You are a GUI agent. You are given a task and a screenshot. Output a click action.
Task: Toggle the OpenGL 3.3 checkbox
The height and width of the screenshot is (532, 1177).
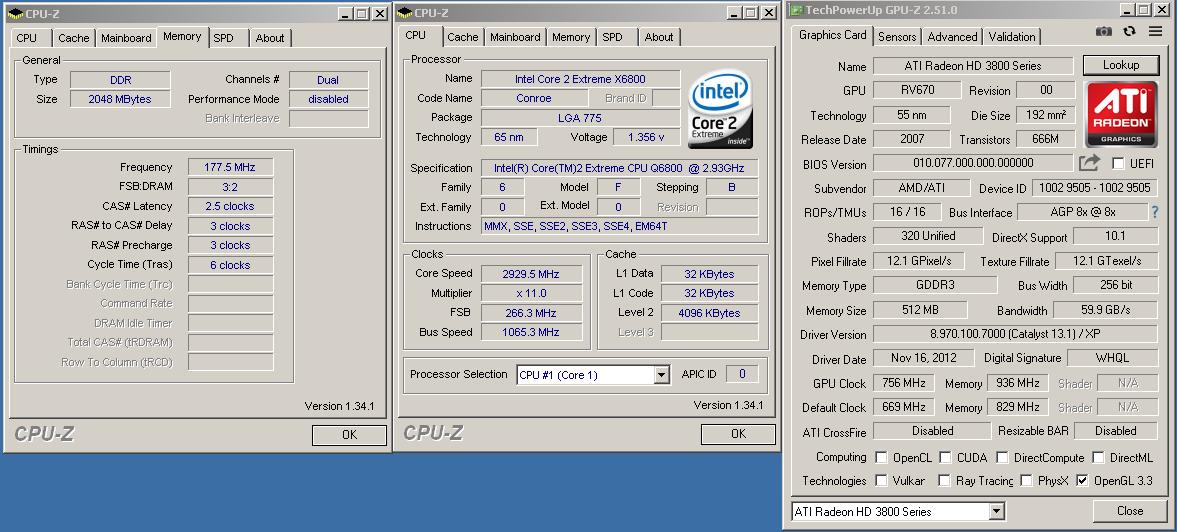pyautogui.click(x=1082, y=480)
